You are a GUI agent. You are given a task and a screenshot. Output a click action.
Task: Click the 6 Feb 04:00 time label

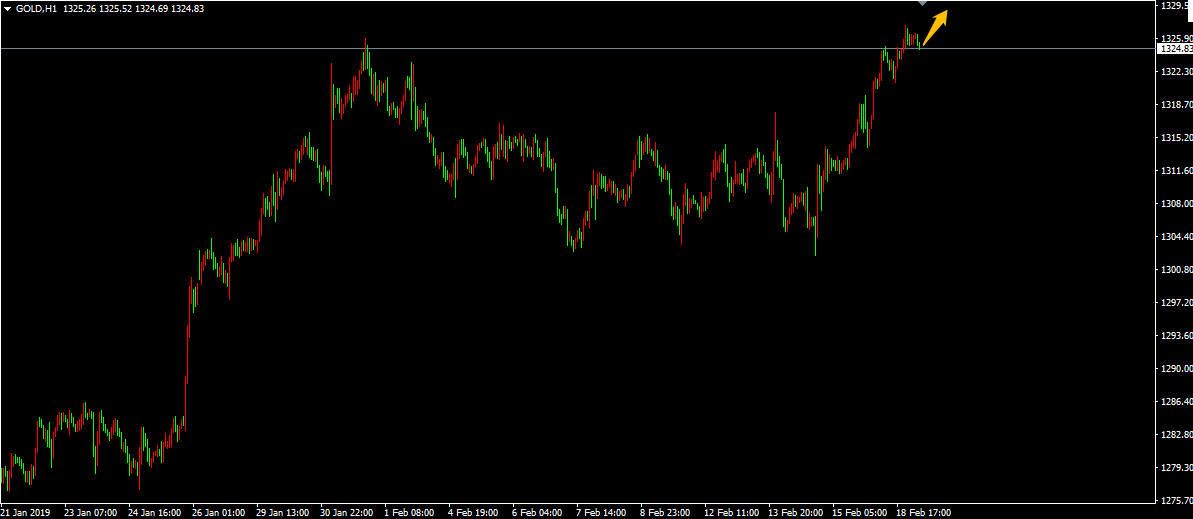pos(538,513)
